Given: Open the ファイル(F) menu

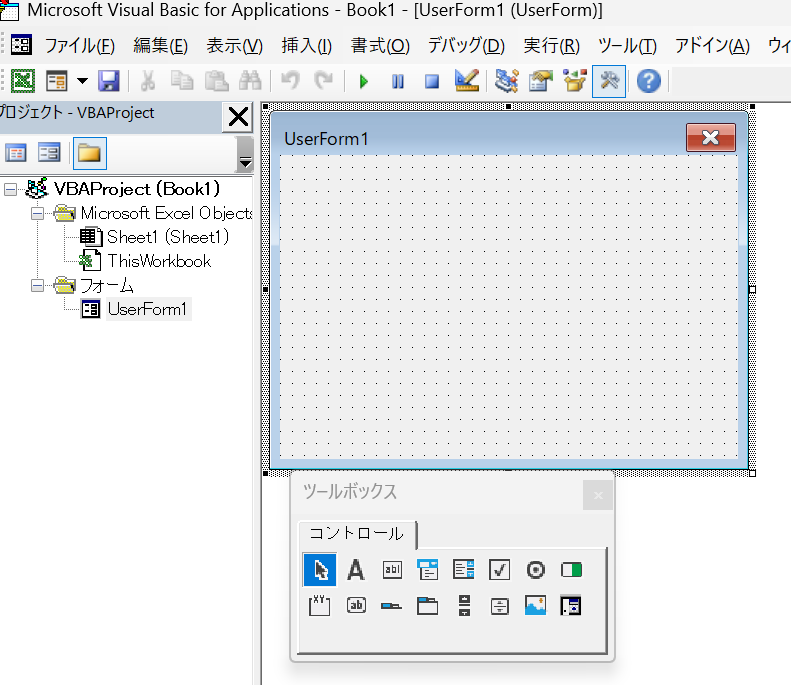Looking at the screenshot, I should tap(80, 46).
